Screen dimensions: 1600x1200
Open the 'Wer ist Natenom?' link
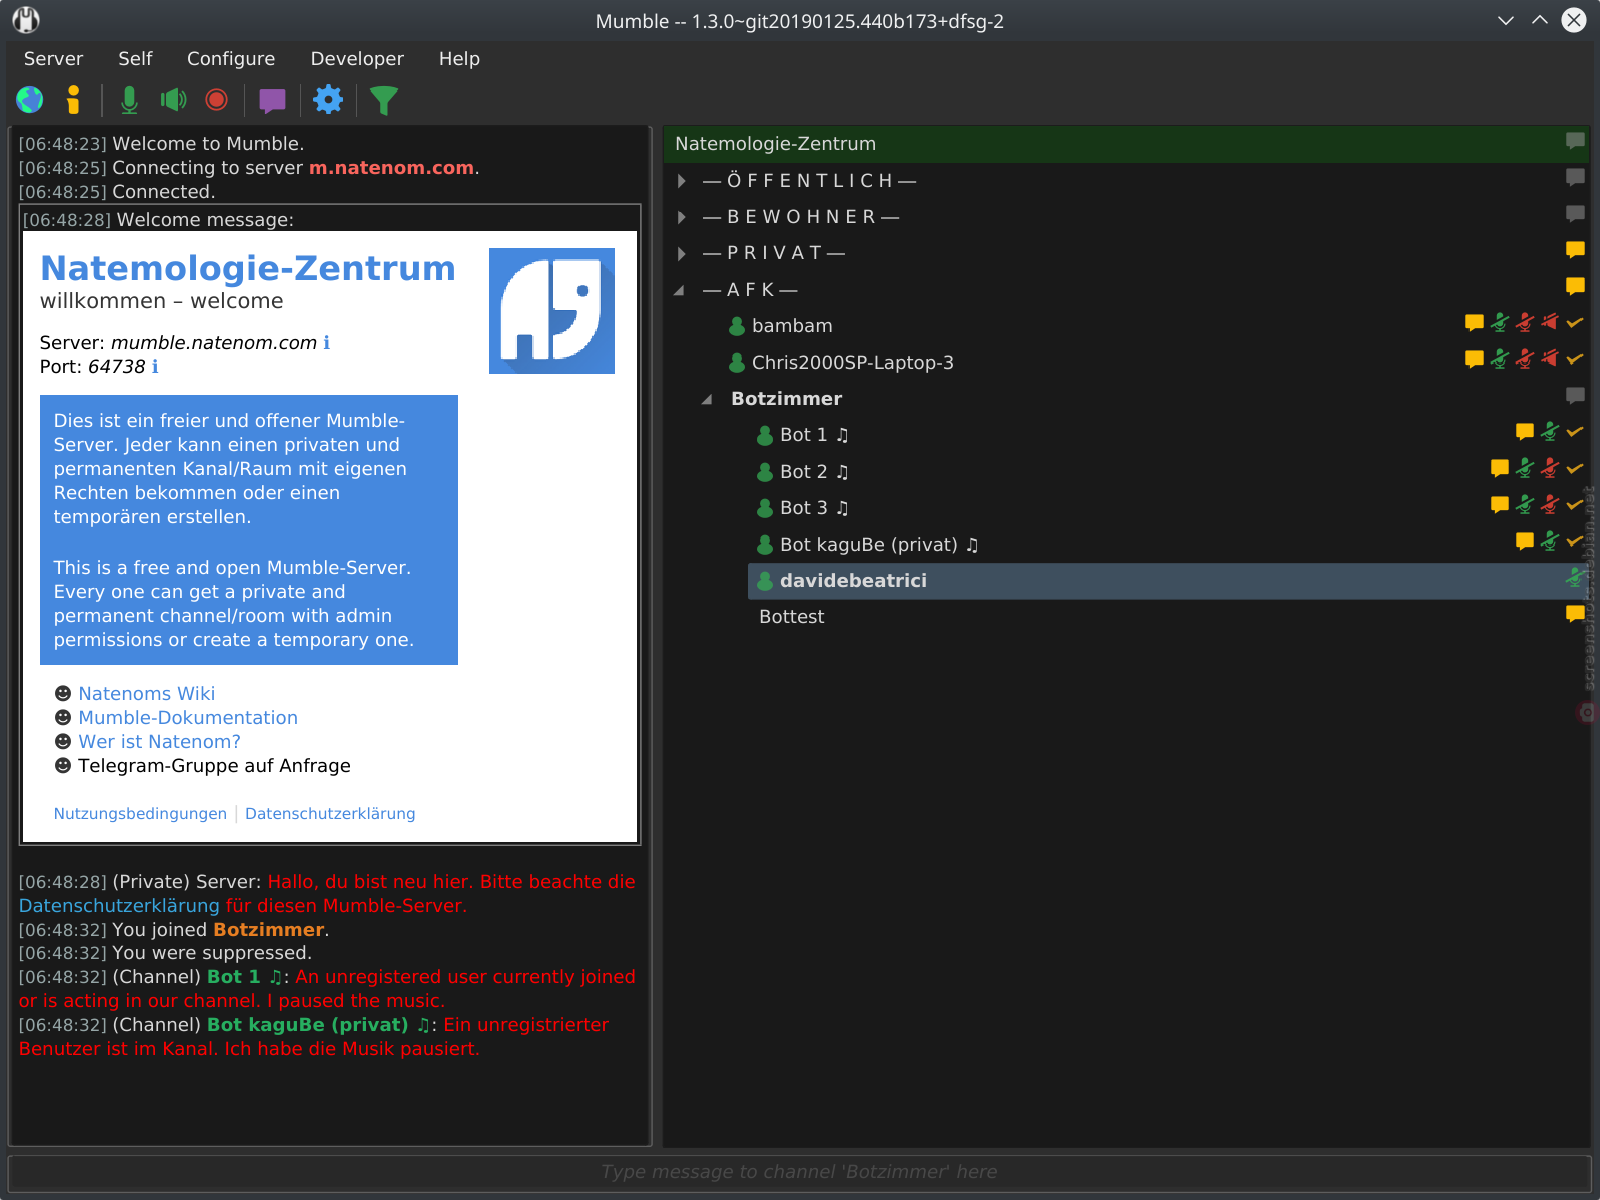159,742
